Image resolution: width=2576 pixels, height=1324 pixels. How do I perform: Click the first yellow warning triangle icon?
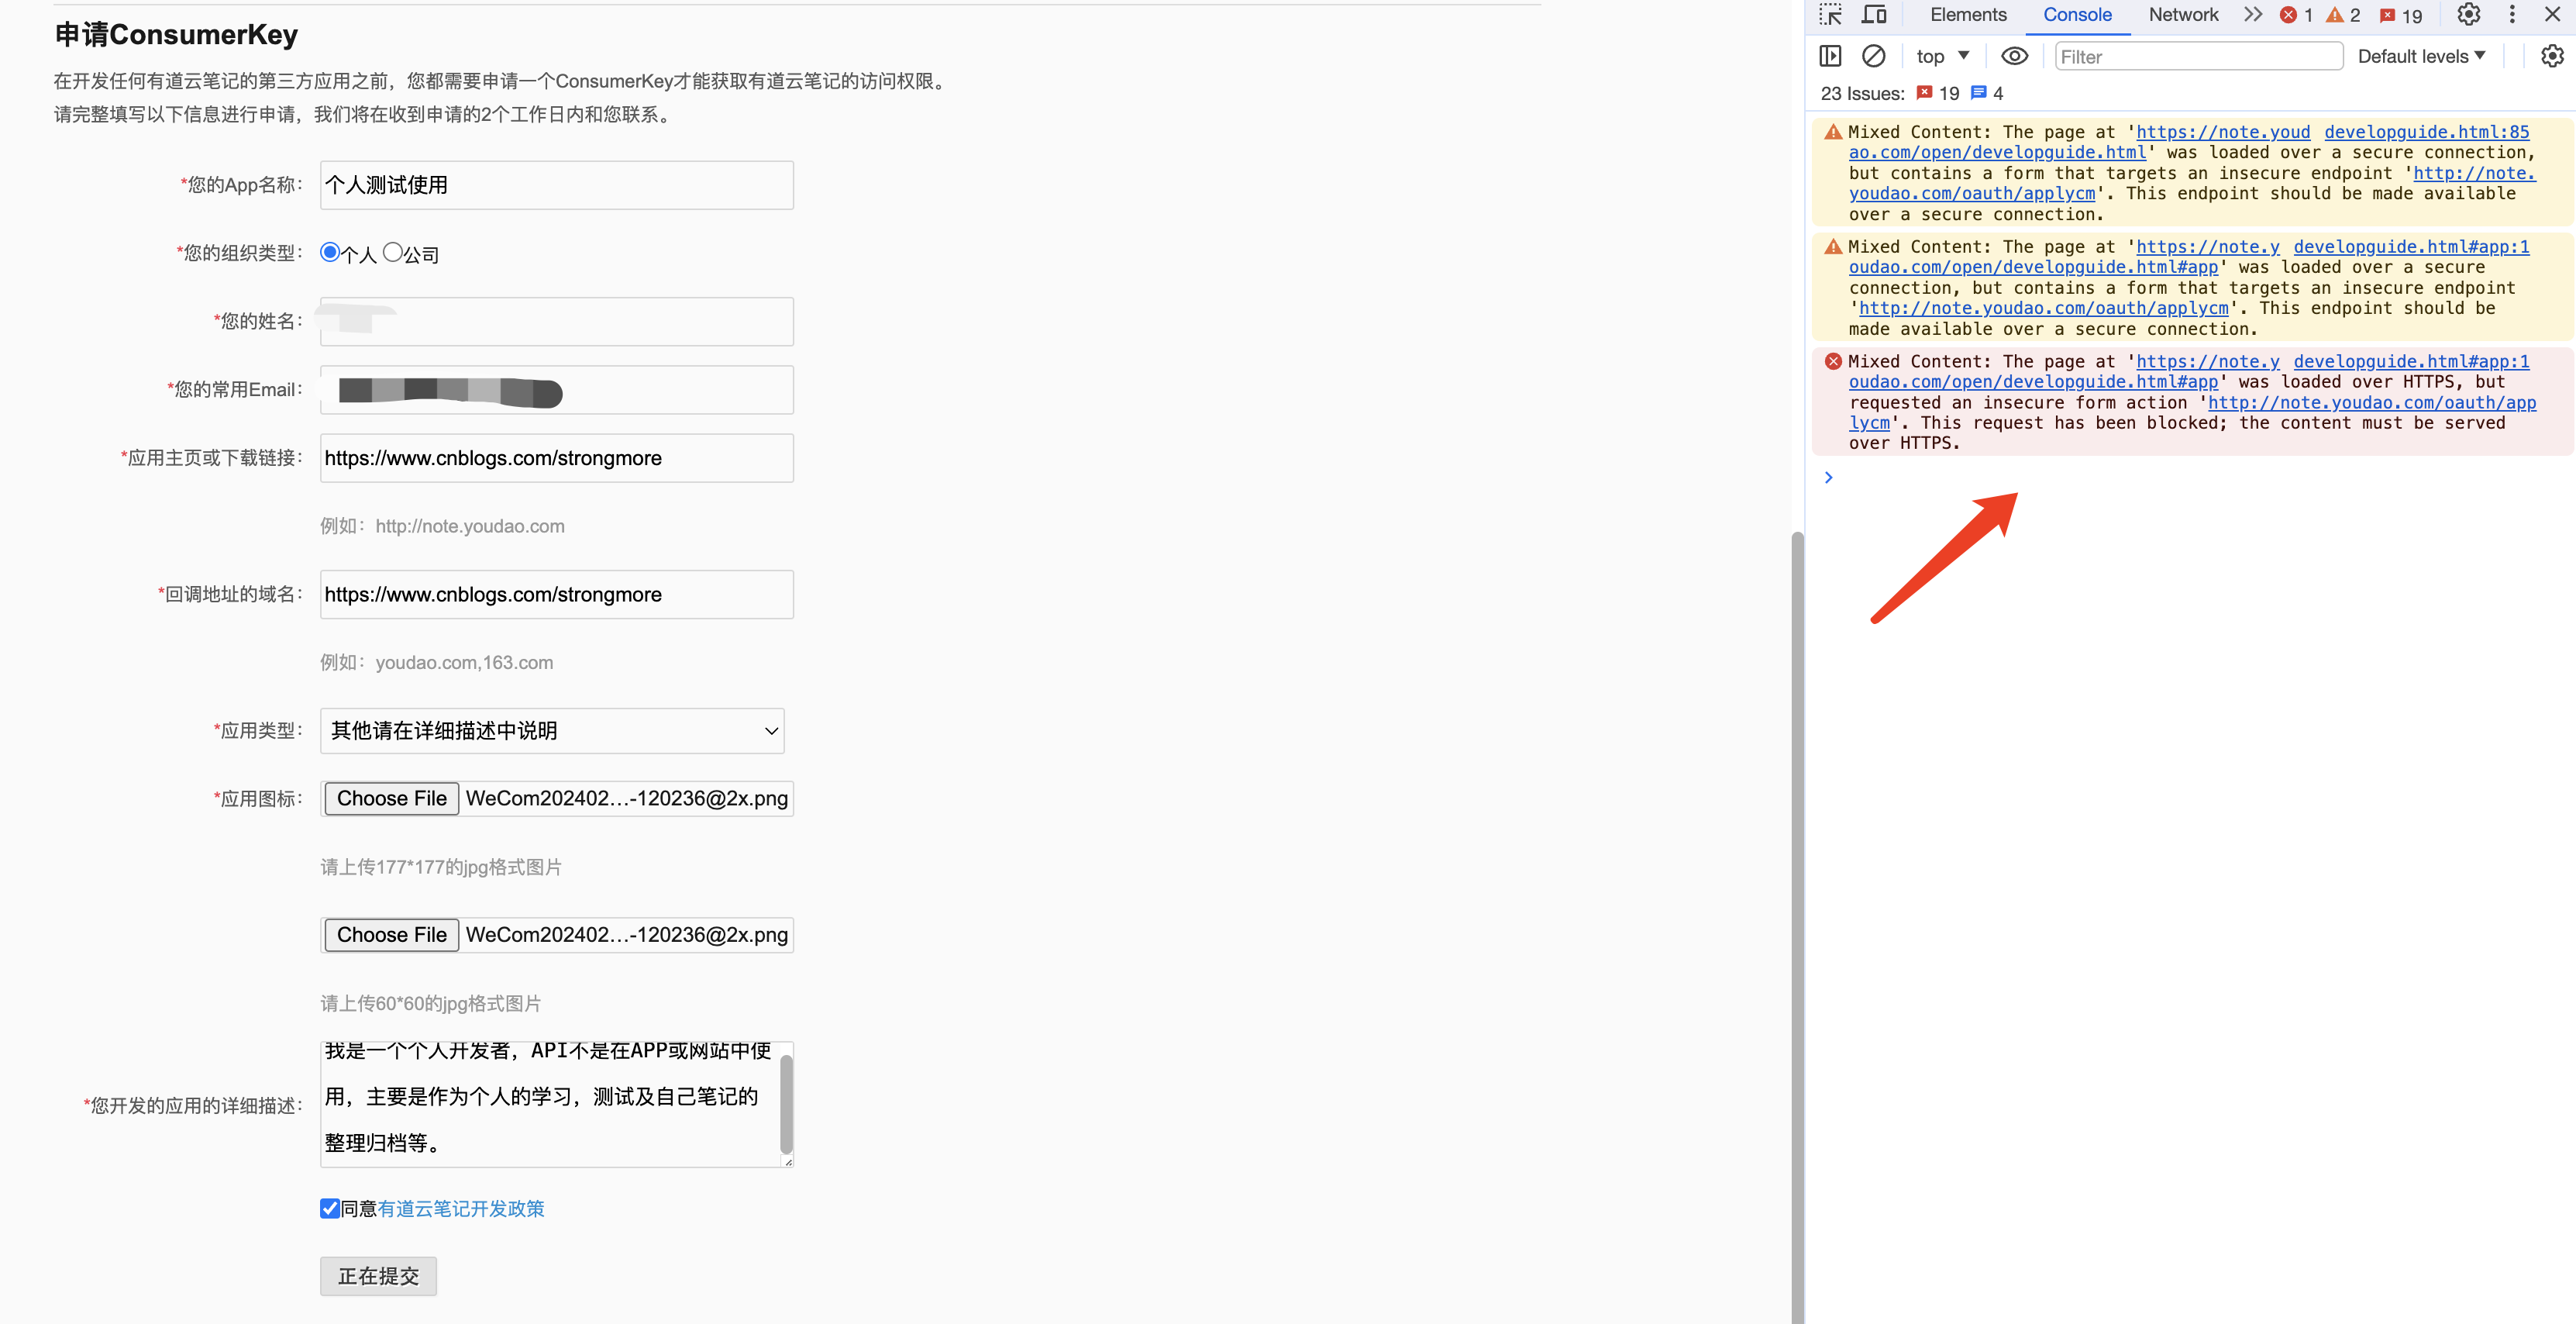tap(1833, 132)
